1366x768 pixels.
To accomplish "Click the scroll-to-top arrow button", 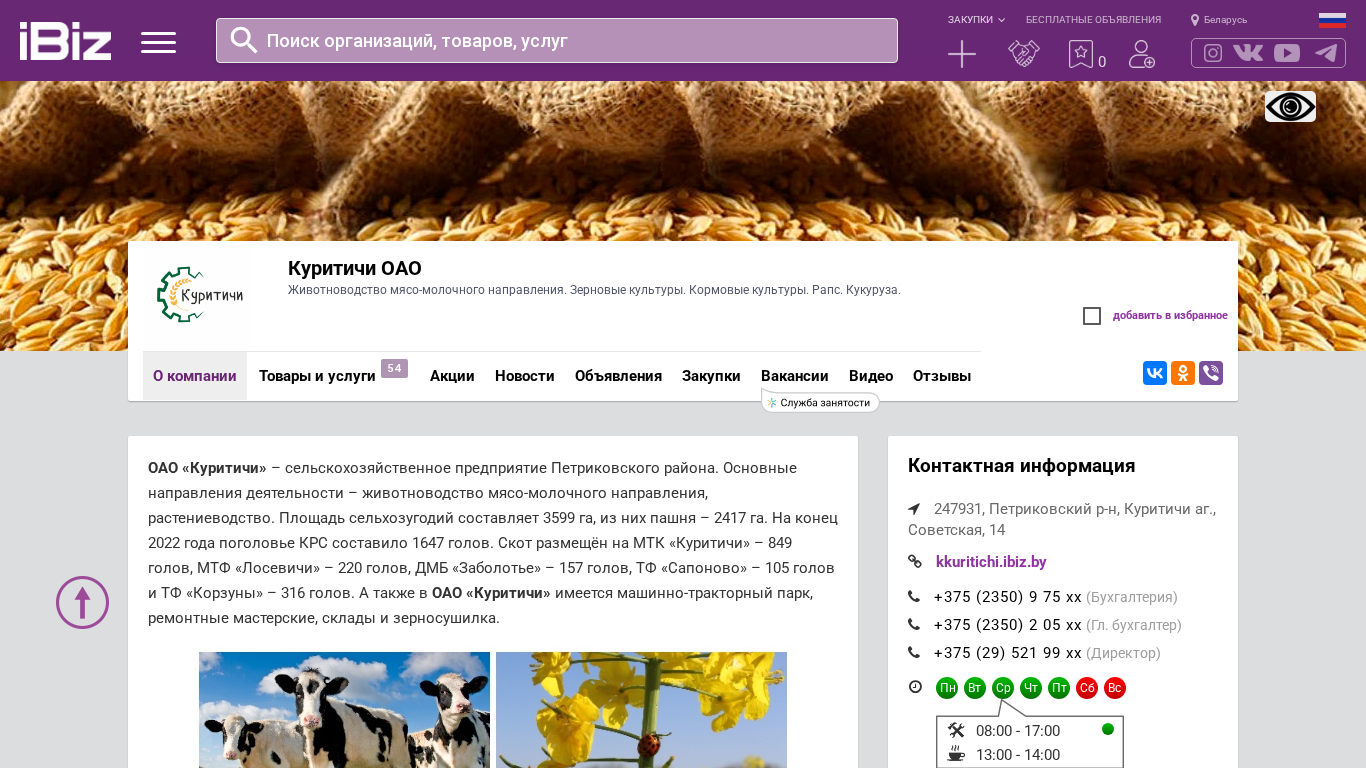I will [82, 602].
